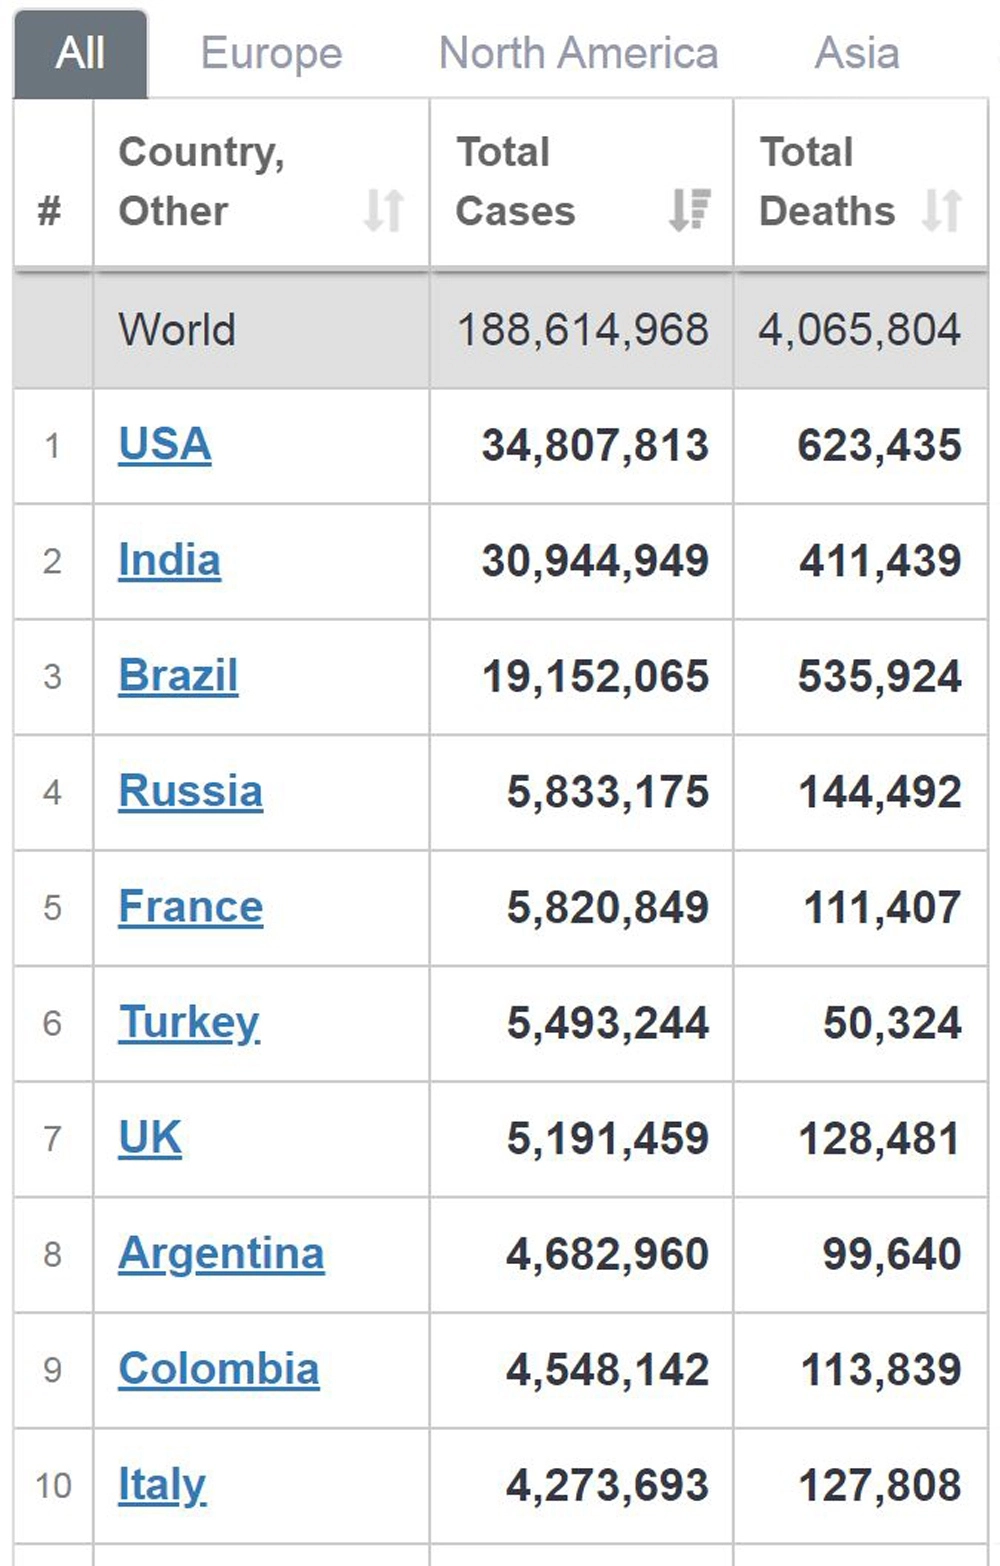Open Brazil's country page link

[x=178, y=676]
